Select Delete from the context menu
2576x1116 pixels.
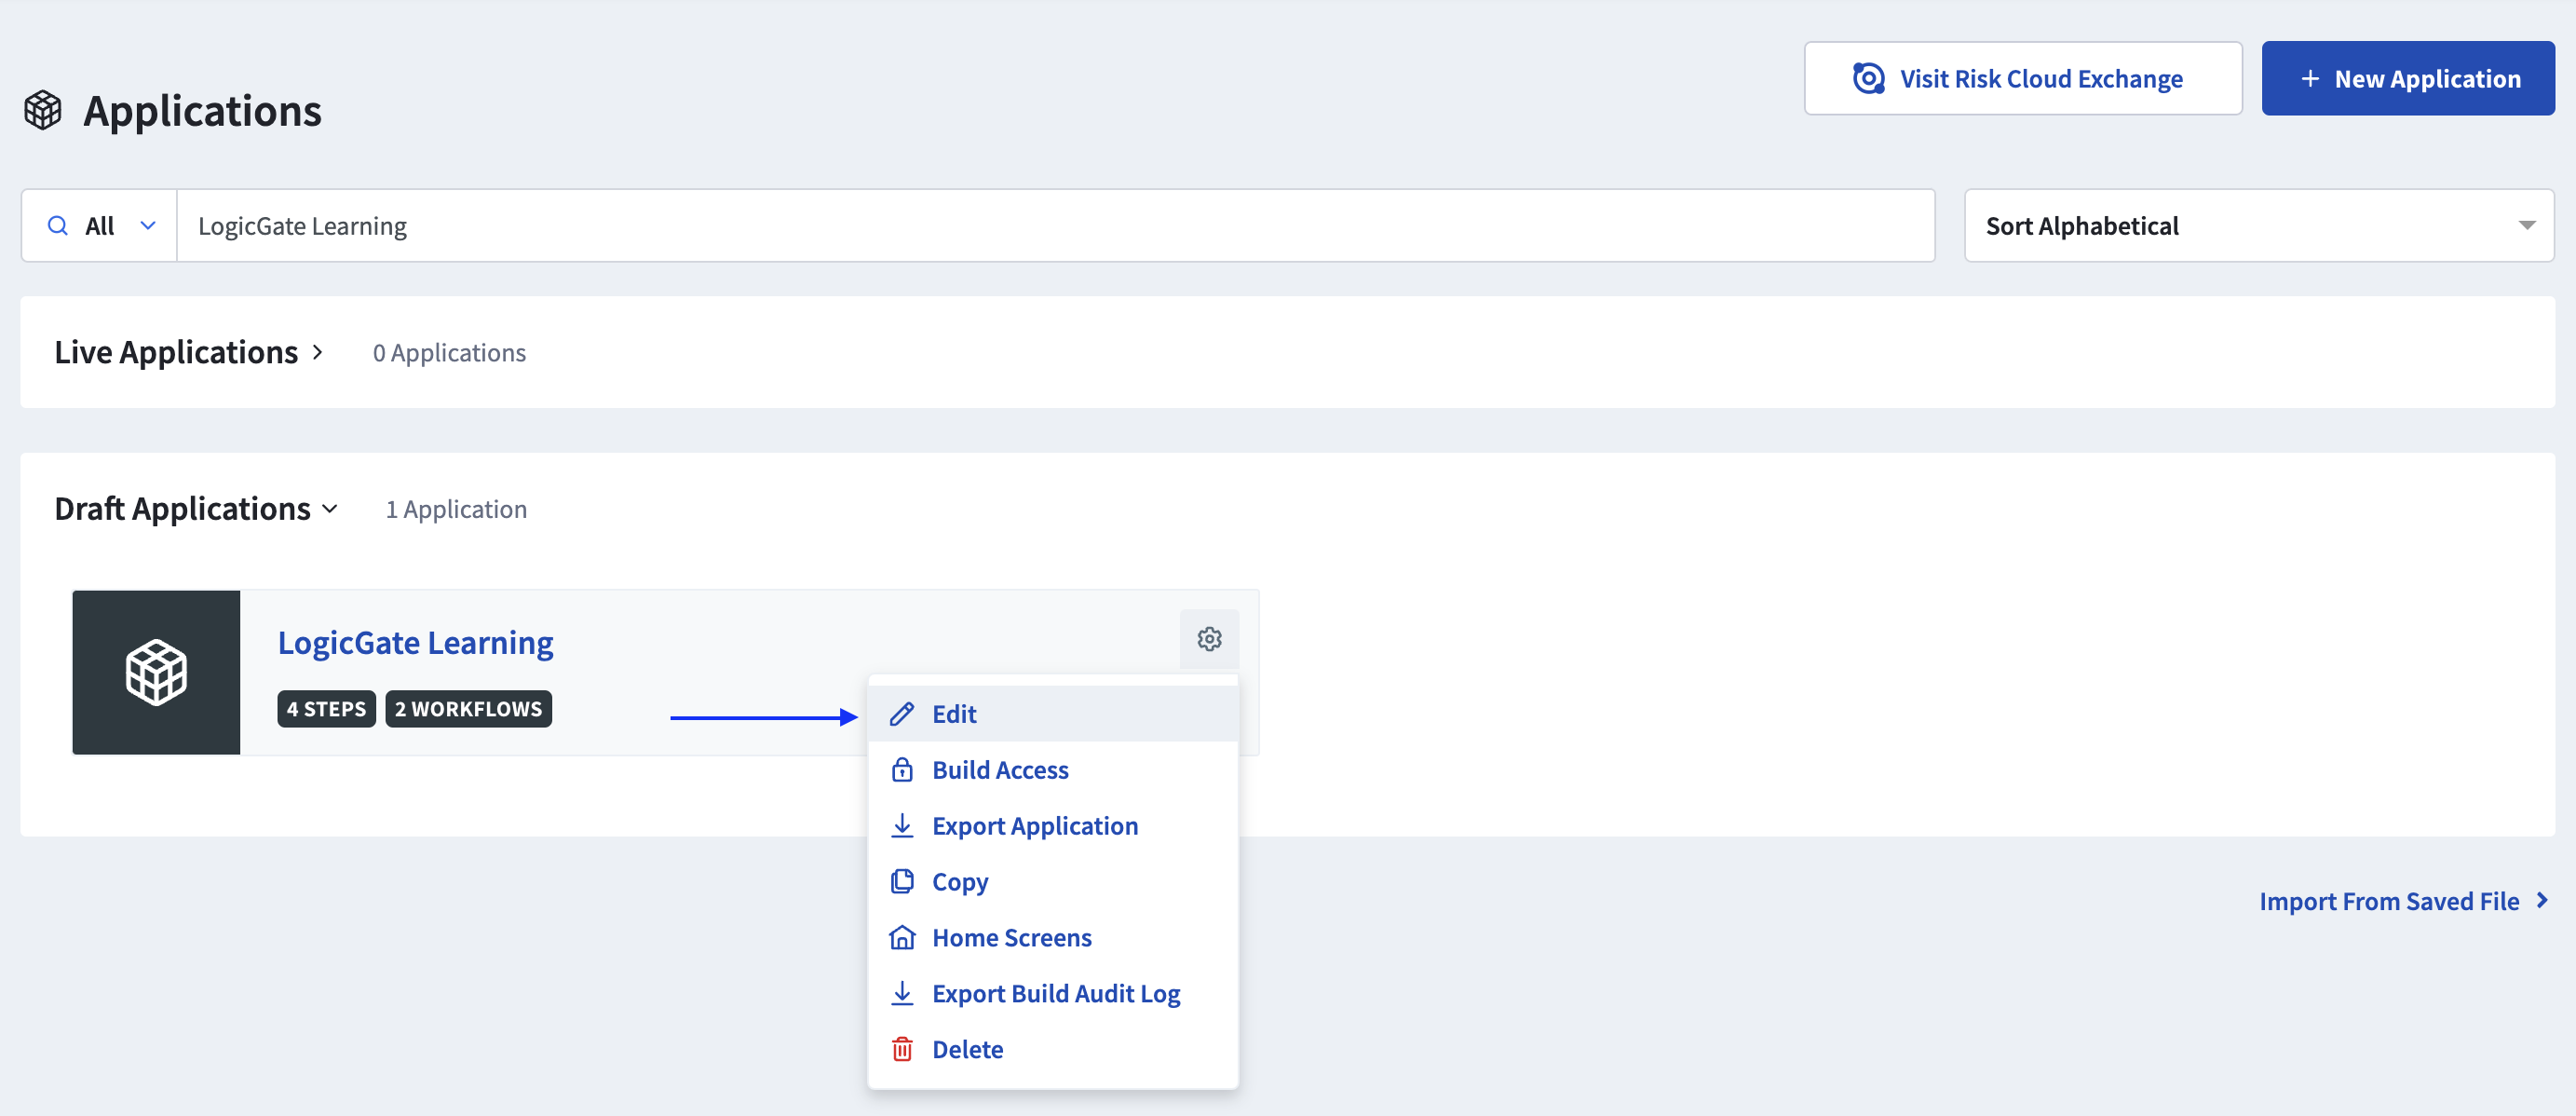1053,1050
